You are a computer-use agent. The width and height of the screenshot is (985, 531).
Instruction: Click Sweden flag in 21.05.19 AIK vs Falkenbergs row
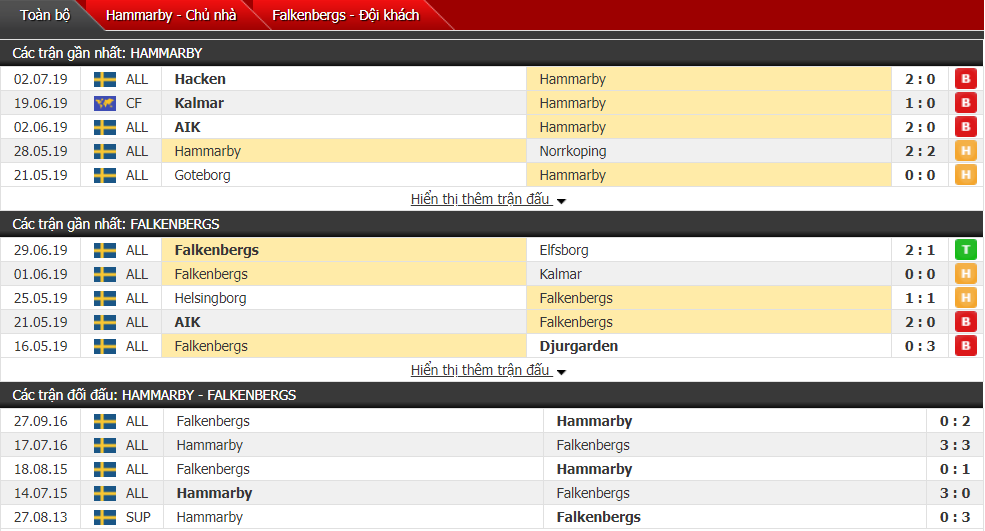(105, 322)
